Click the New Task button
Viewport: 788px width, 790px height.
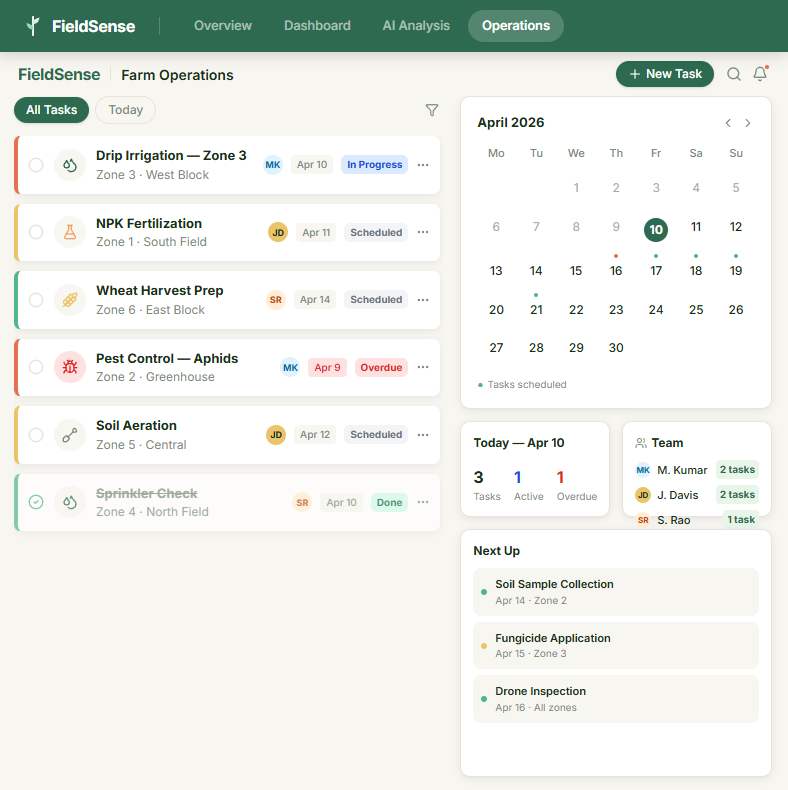(x=665, y=74)
